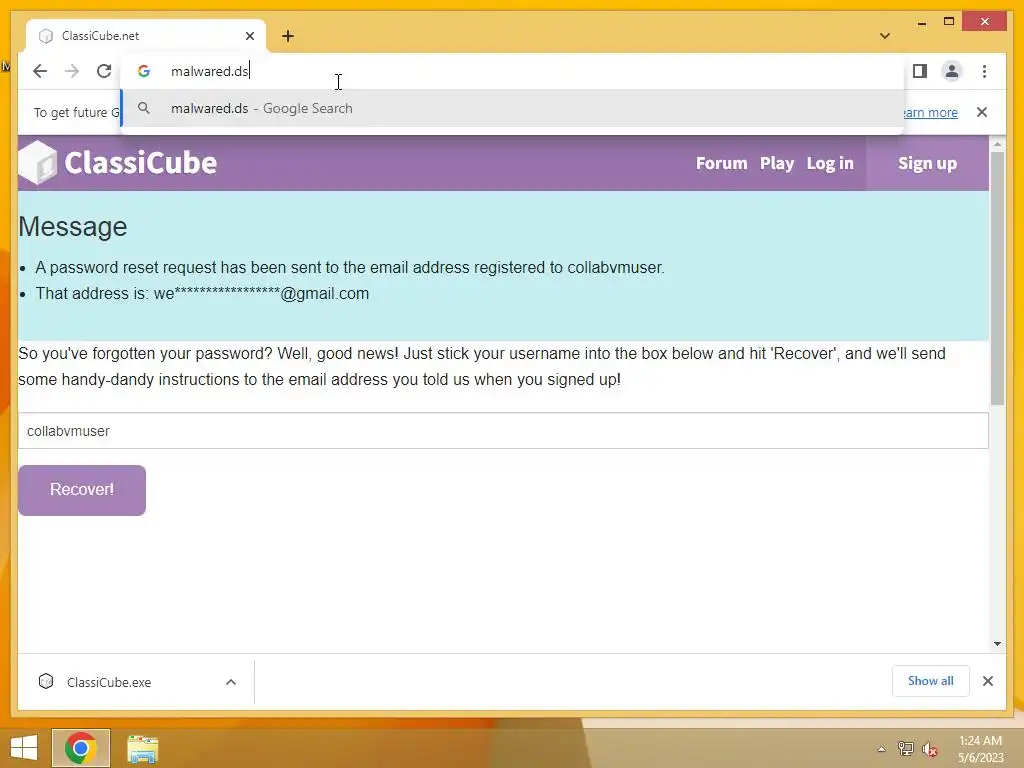Image resolution: width=1024 pixels, height=768 pixels.
Task: Open the downloaded ClassiCube.exe item
Action: pyautogui.click(x=108, y=682)
